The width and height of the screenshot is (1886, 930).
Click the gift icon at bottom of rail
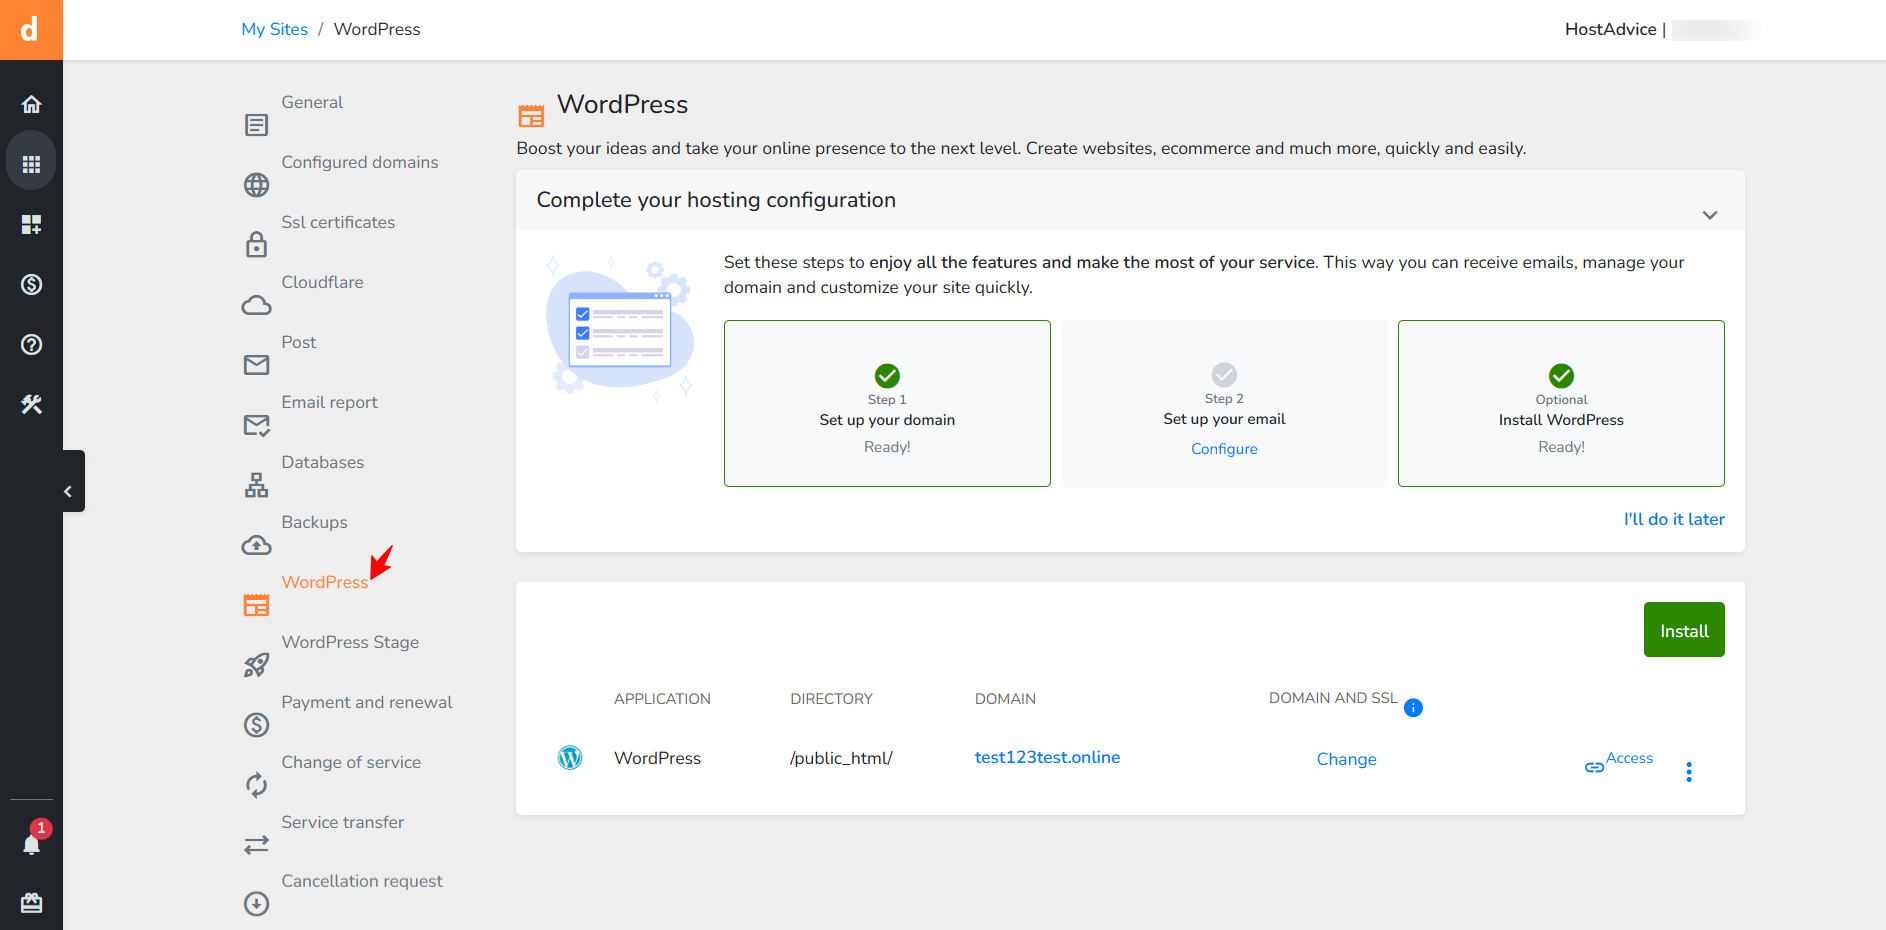point(31,903)
